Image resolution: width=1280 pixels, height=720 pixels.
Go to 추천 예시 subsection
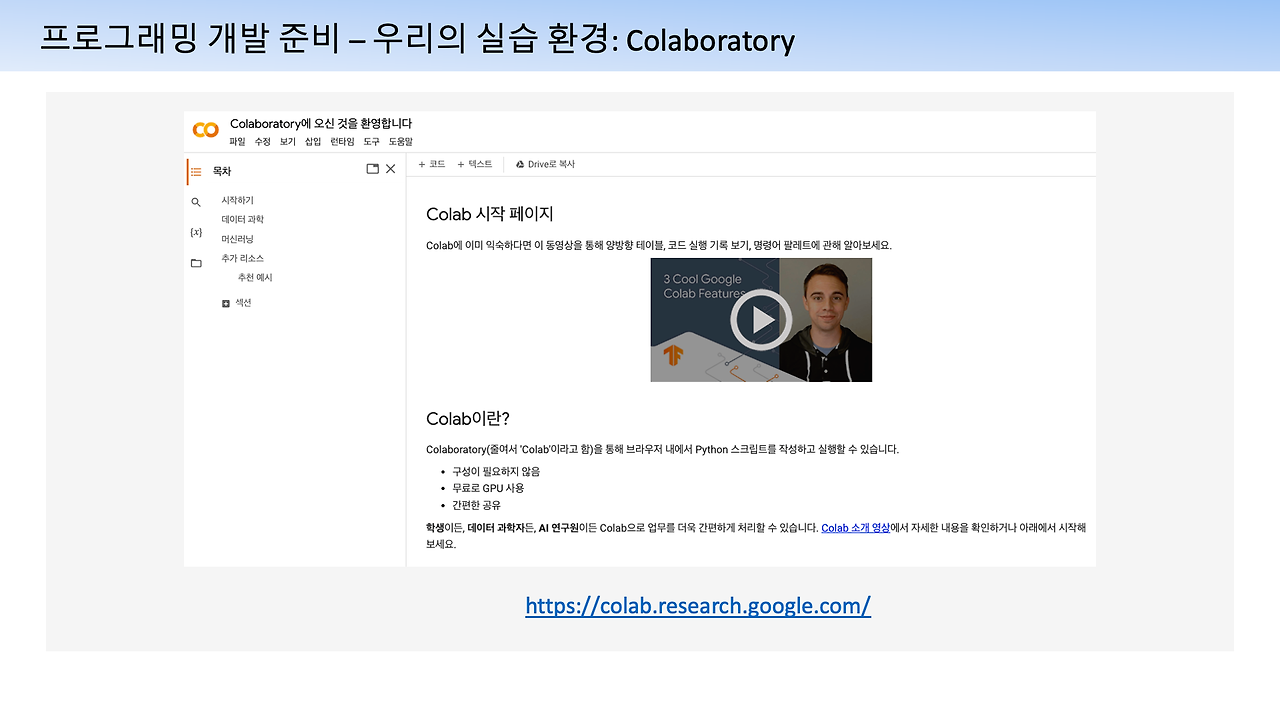point(255,277)
